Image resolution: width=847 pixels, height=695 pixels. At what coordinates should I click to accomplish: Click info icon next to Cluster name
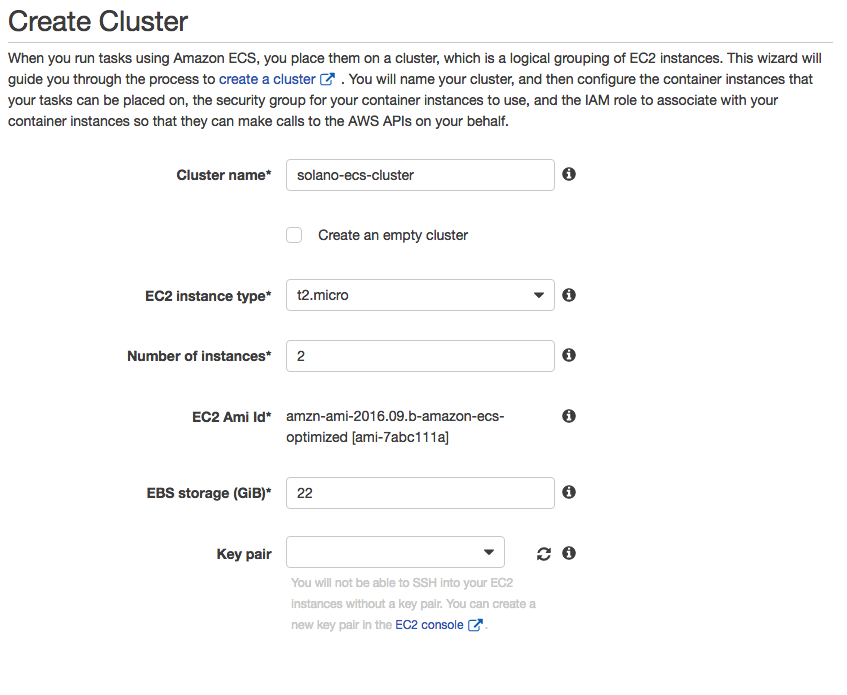pyautogui.click(x=568, y=174)
